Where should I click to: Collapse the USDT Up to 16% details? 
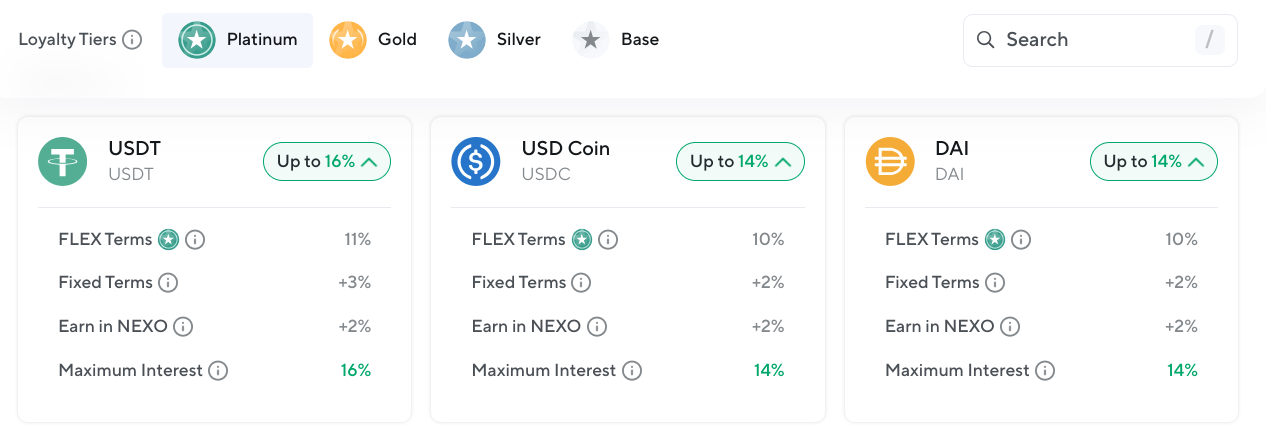(327, 161)
